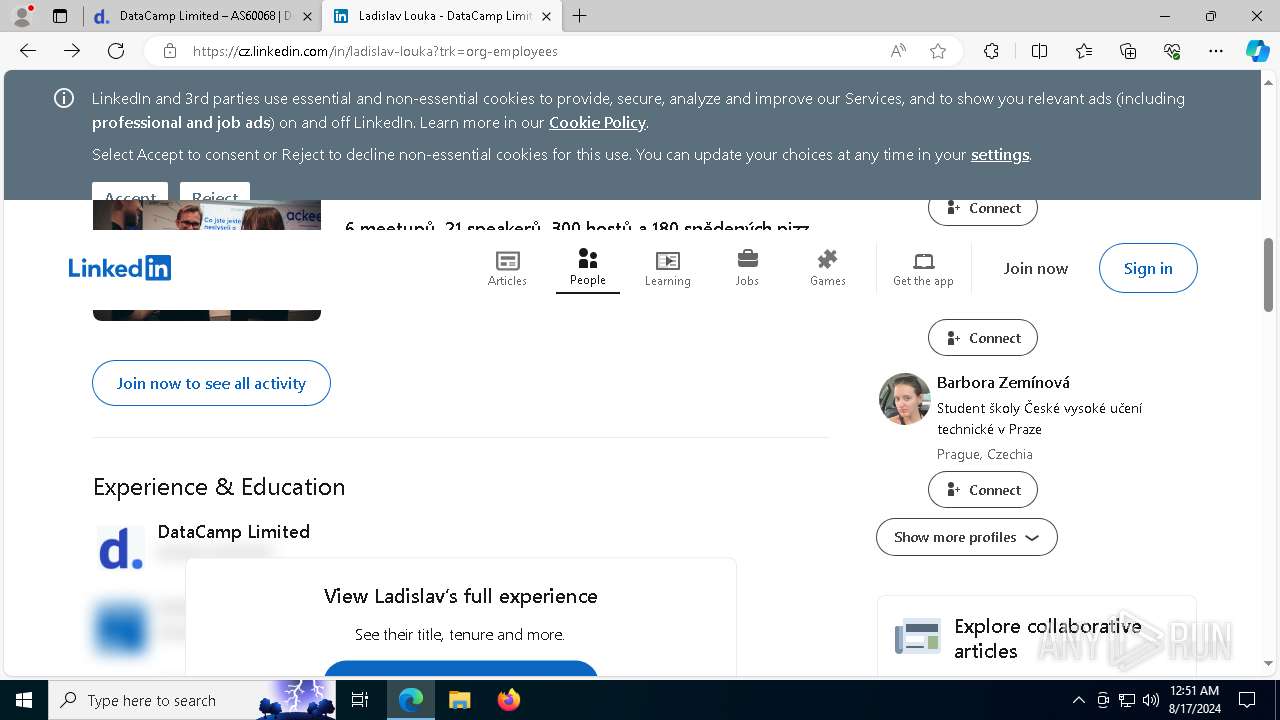Click the activity post thumbnail image
The height and width of the screenshot is (720, 1280).
(x=207, y=260)
